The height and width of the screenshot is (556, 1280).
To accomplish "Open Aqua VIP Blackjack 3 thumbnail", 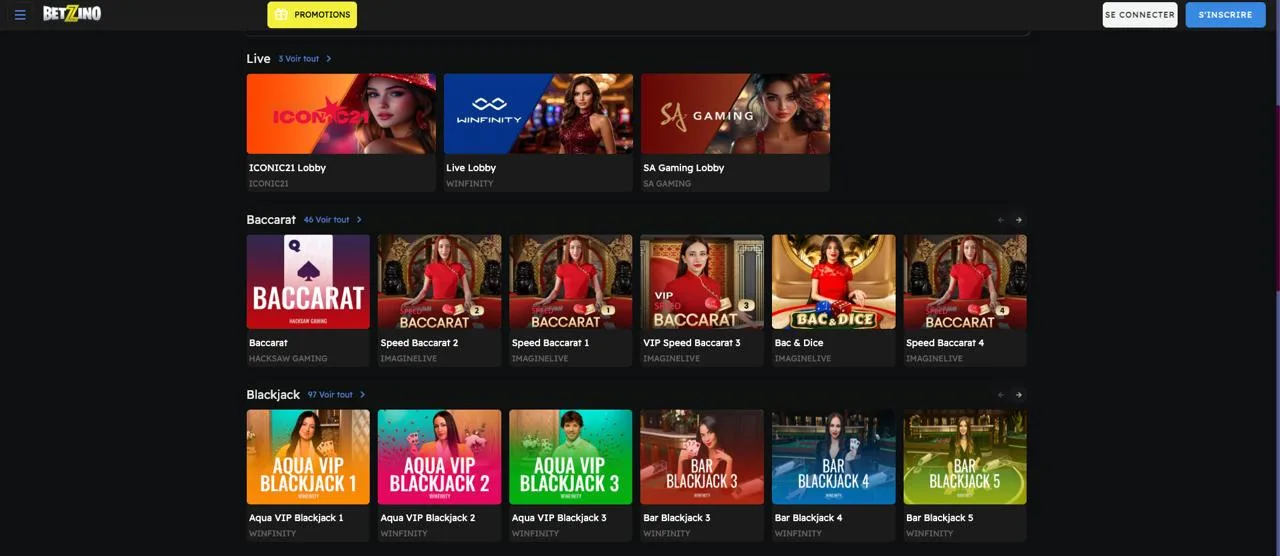I will pyautogui.click(x=571, y=457).
